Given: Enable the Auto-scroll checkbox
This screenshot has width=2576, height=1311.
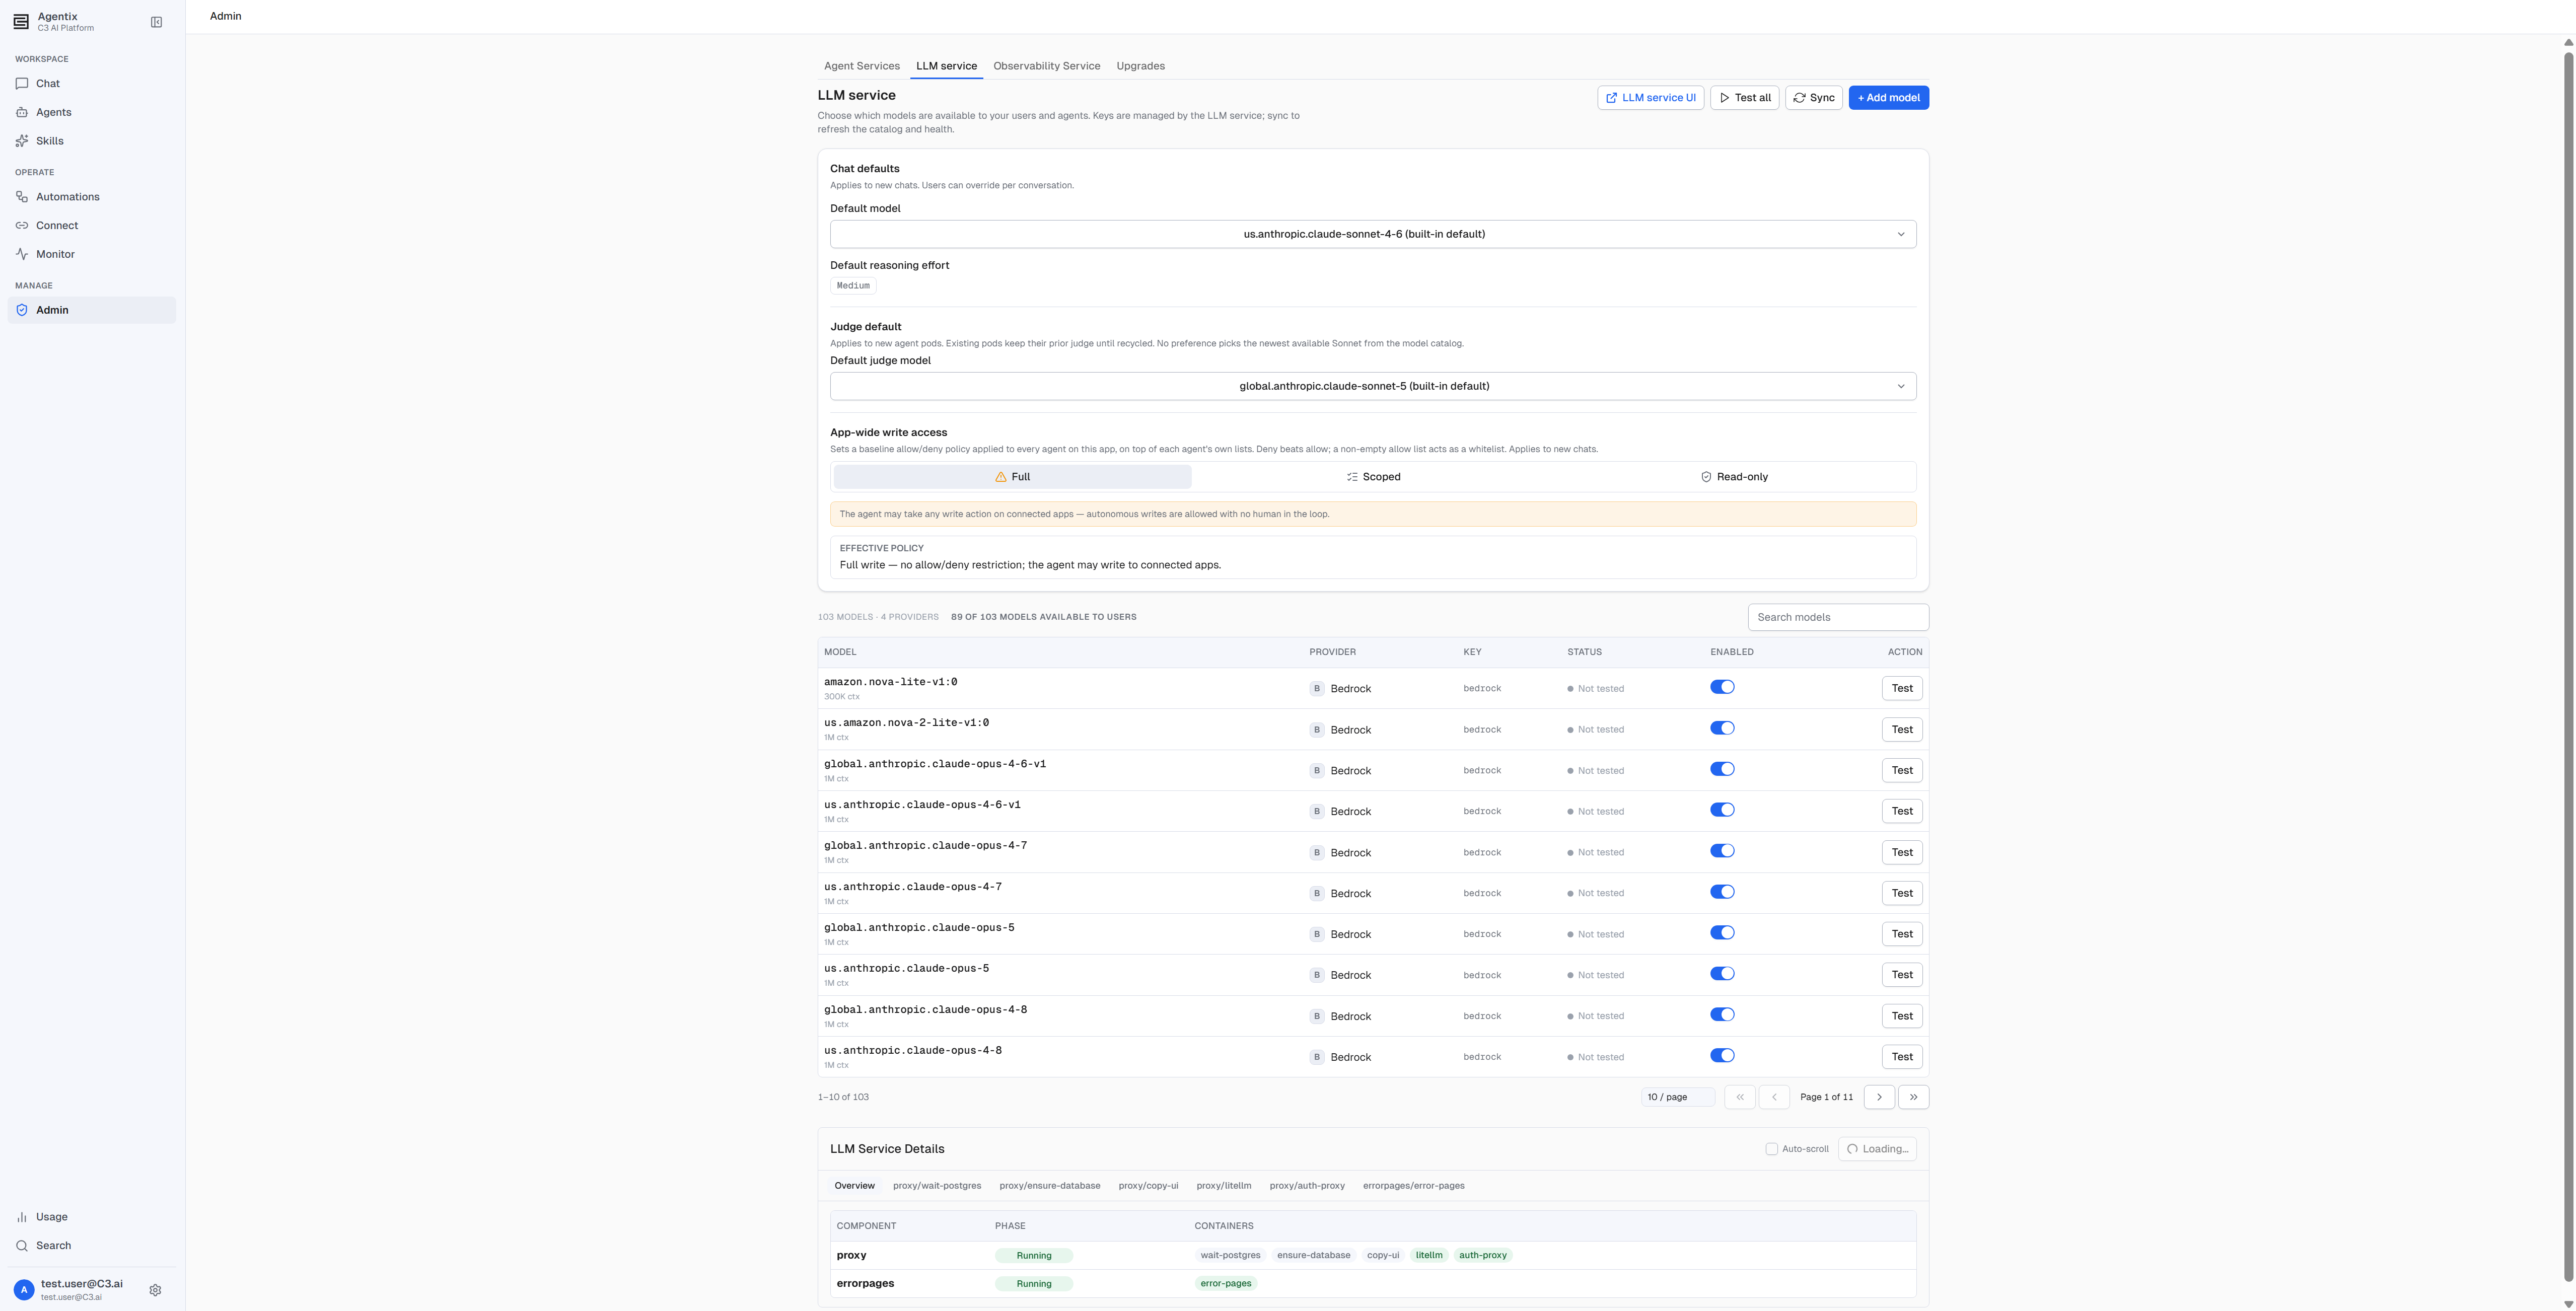Looking at the screenshot, I should tap(1772, 1149).
